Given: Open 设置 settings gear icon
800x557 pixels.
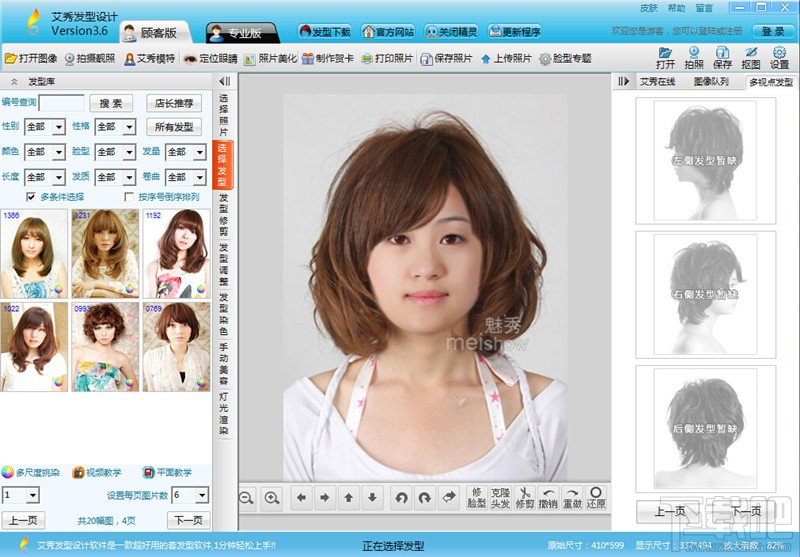Looking at the screenshot, I should click(x=779, y=58).
